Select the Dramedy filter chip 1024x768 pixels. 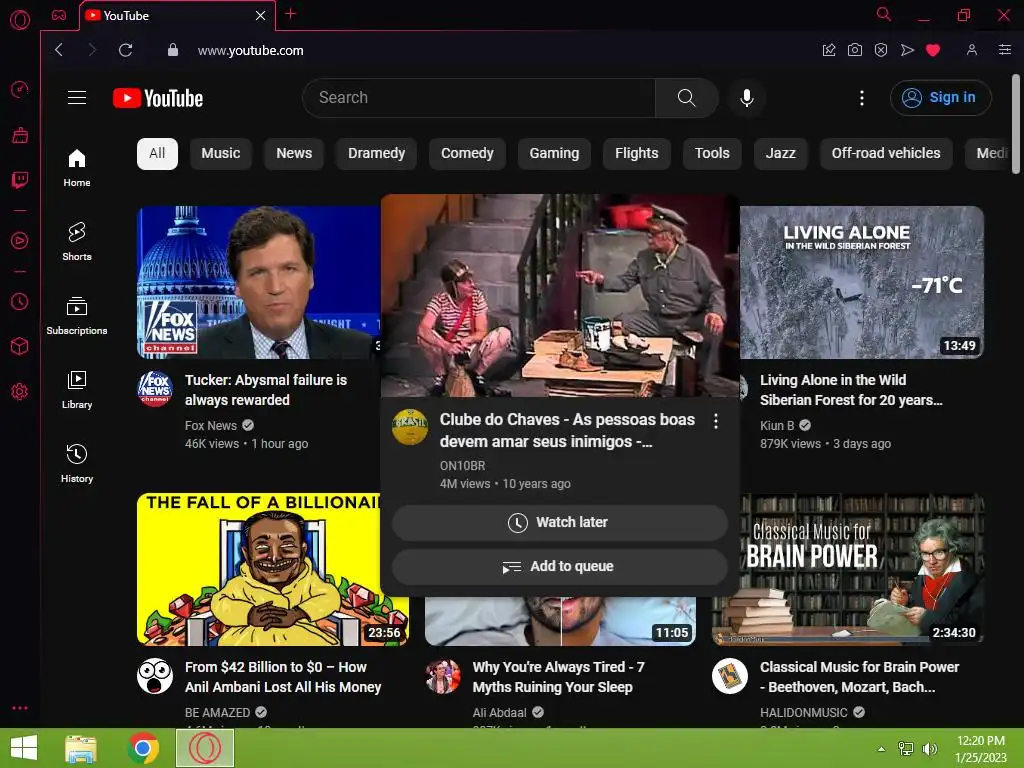(376, 153)
